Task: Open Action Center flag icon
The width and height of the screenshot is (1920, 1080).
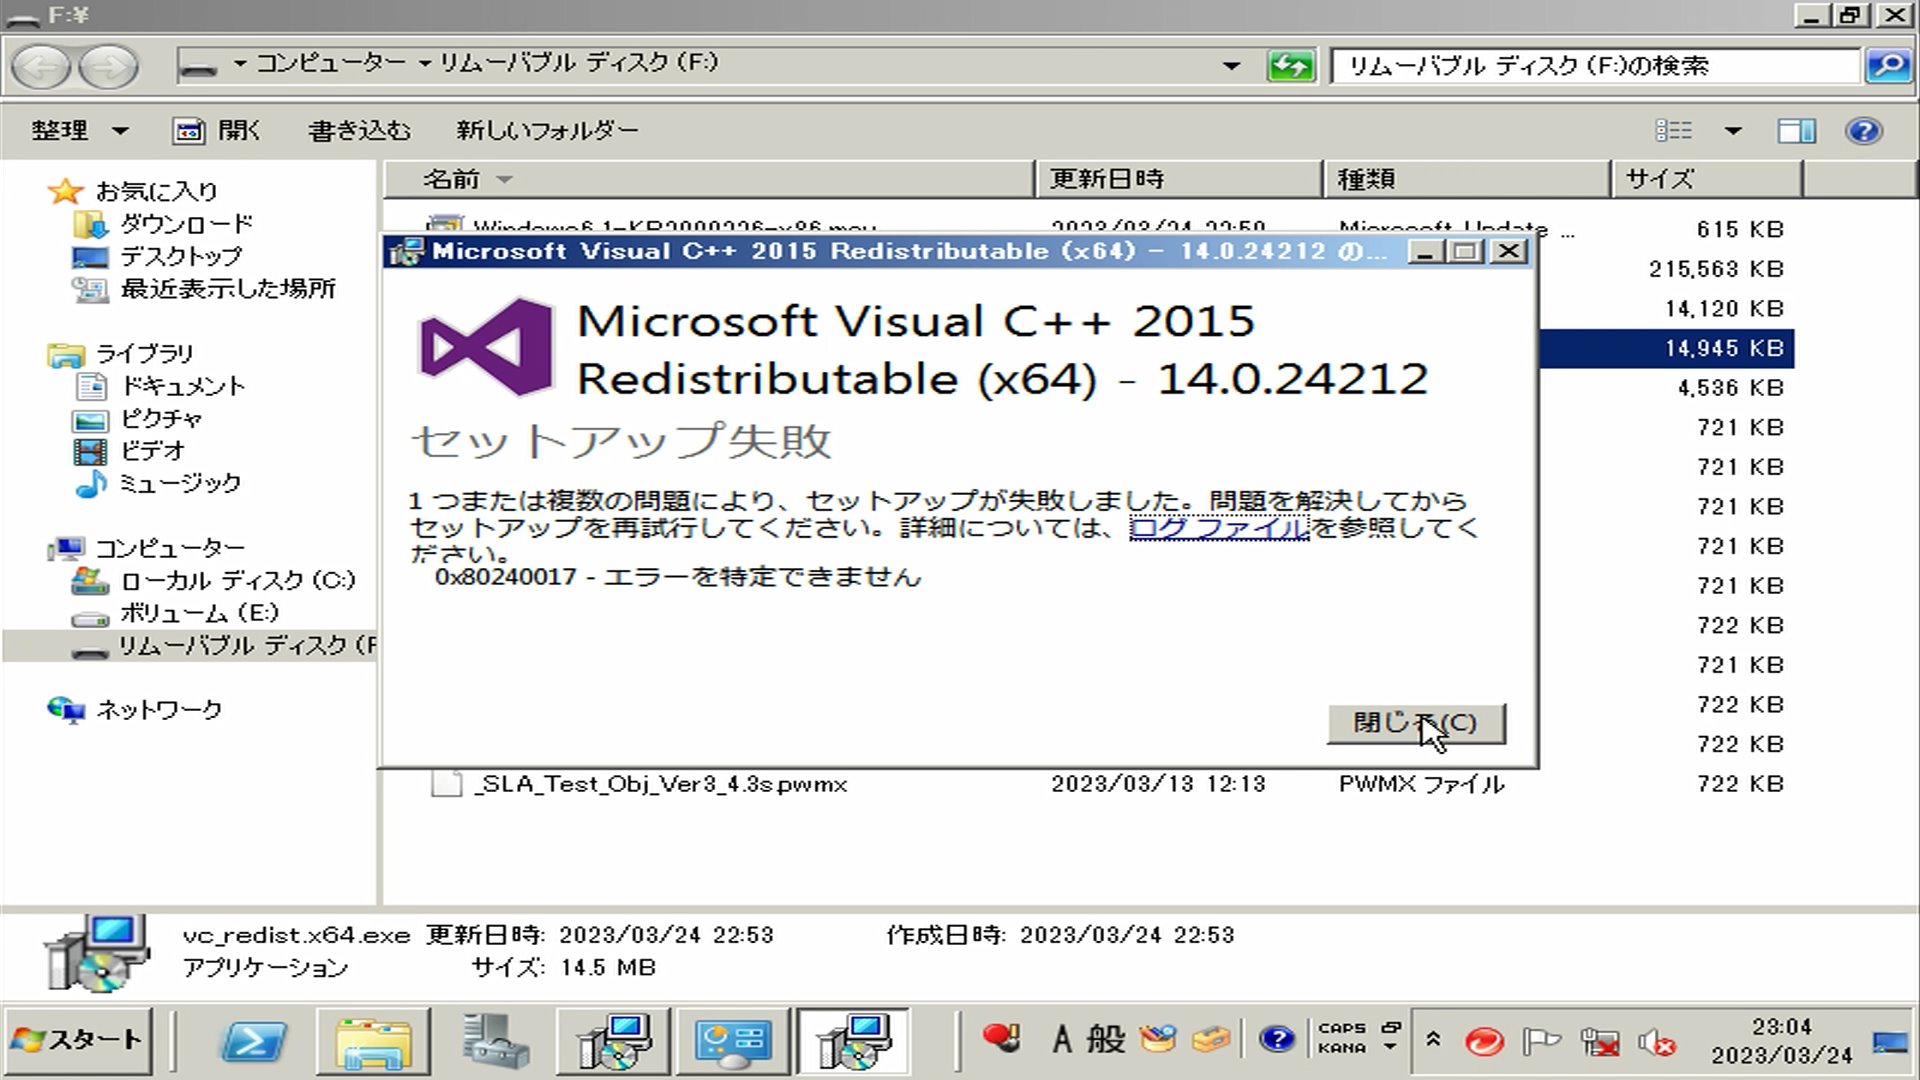Action: tap(1540, 1042)
